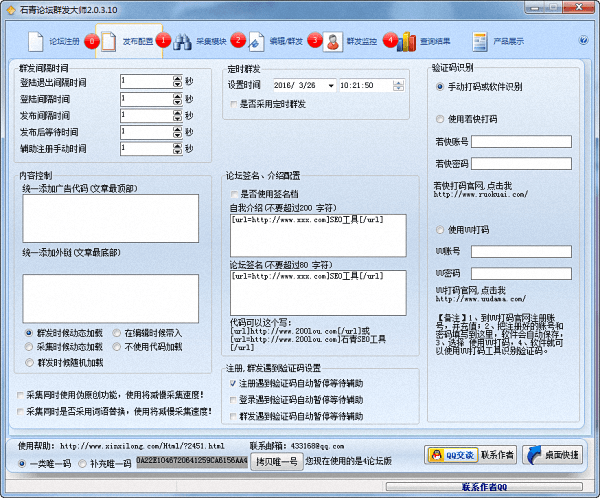The height and width of the screenshot is (498, 600).
Task: Uncheck 注册遇到验证码自动暂停等待辅助 checkbox
Action: coord(232,383)
